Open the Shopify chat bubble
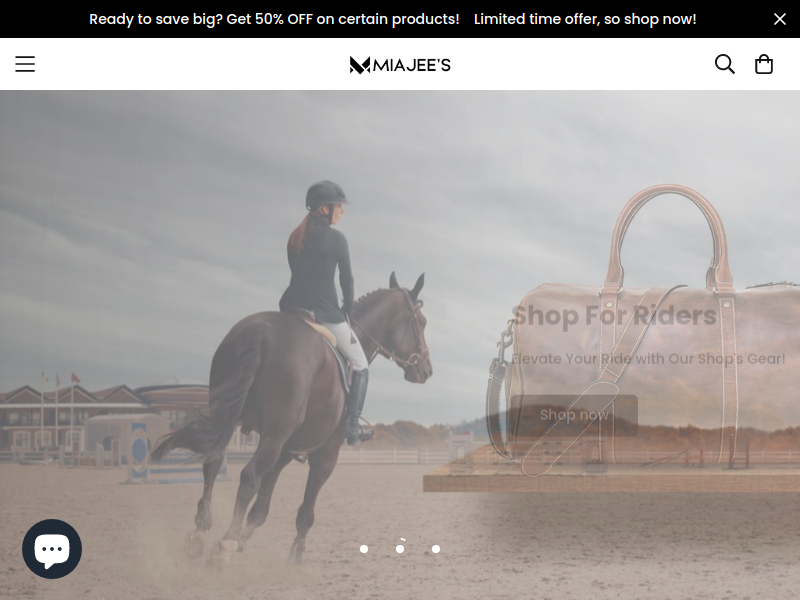Viewport: 800px width, 600px height. click(x=52, y=548)
